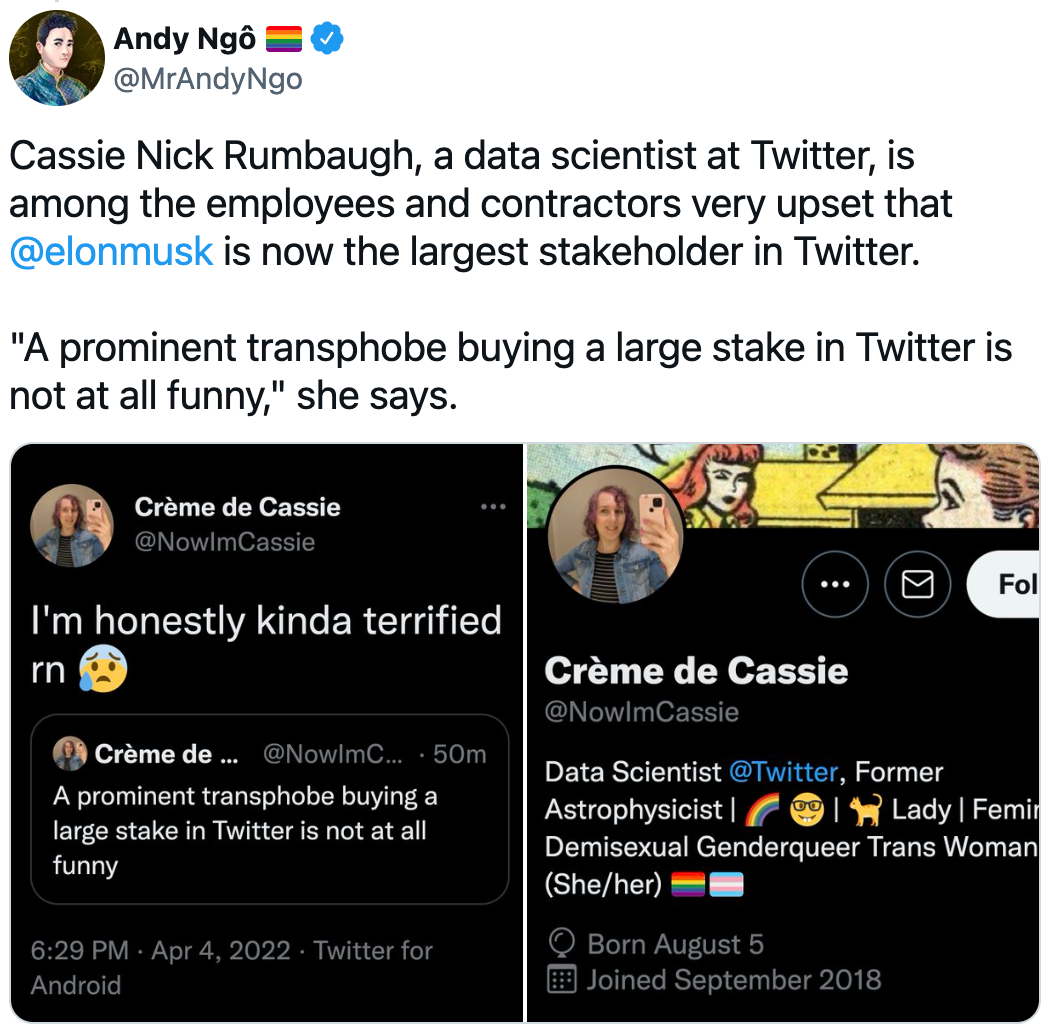Click the balloon icon by Born August 5

561,943
